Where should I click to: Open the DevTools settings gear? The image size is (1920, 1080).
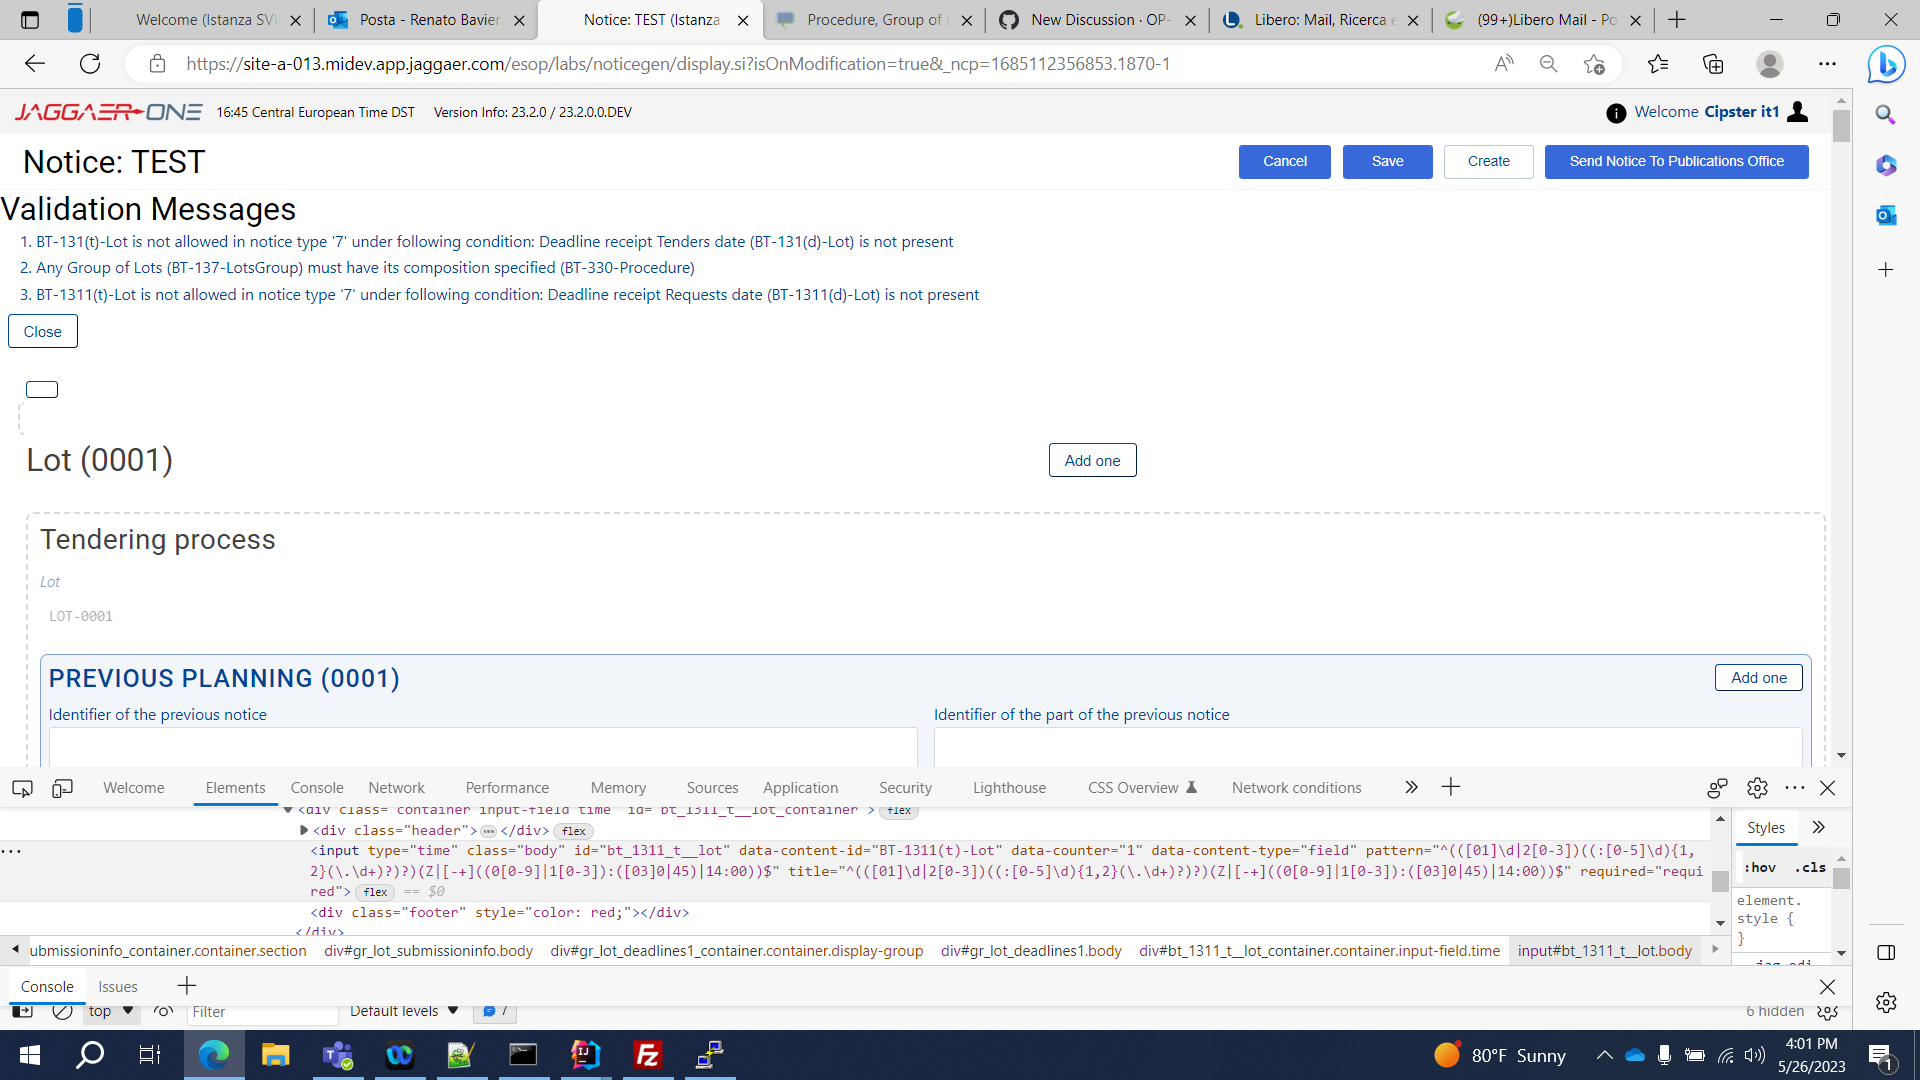pos(1756,788)
